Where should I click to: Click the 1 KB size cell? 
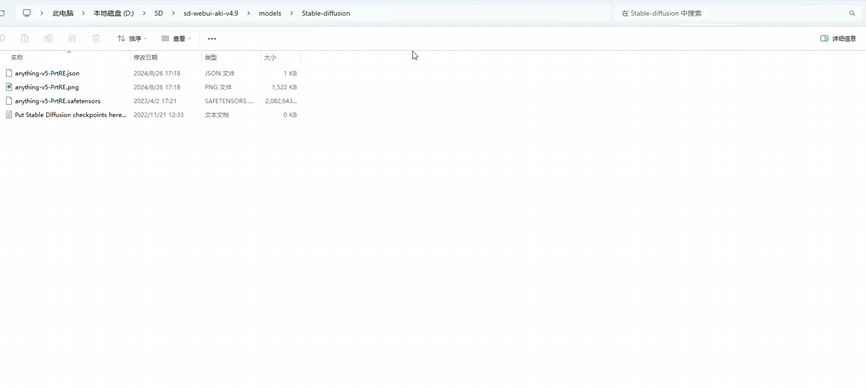coord(291,73)
